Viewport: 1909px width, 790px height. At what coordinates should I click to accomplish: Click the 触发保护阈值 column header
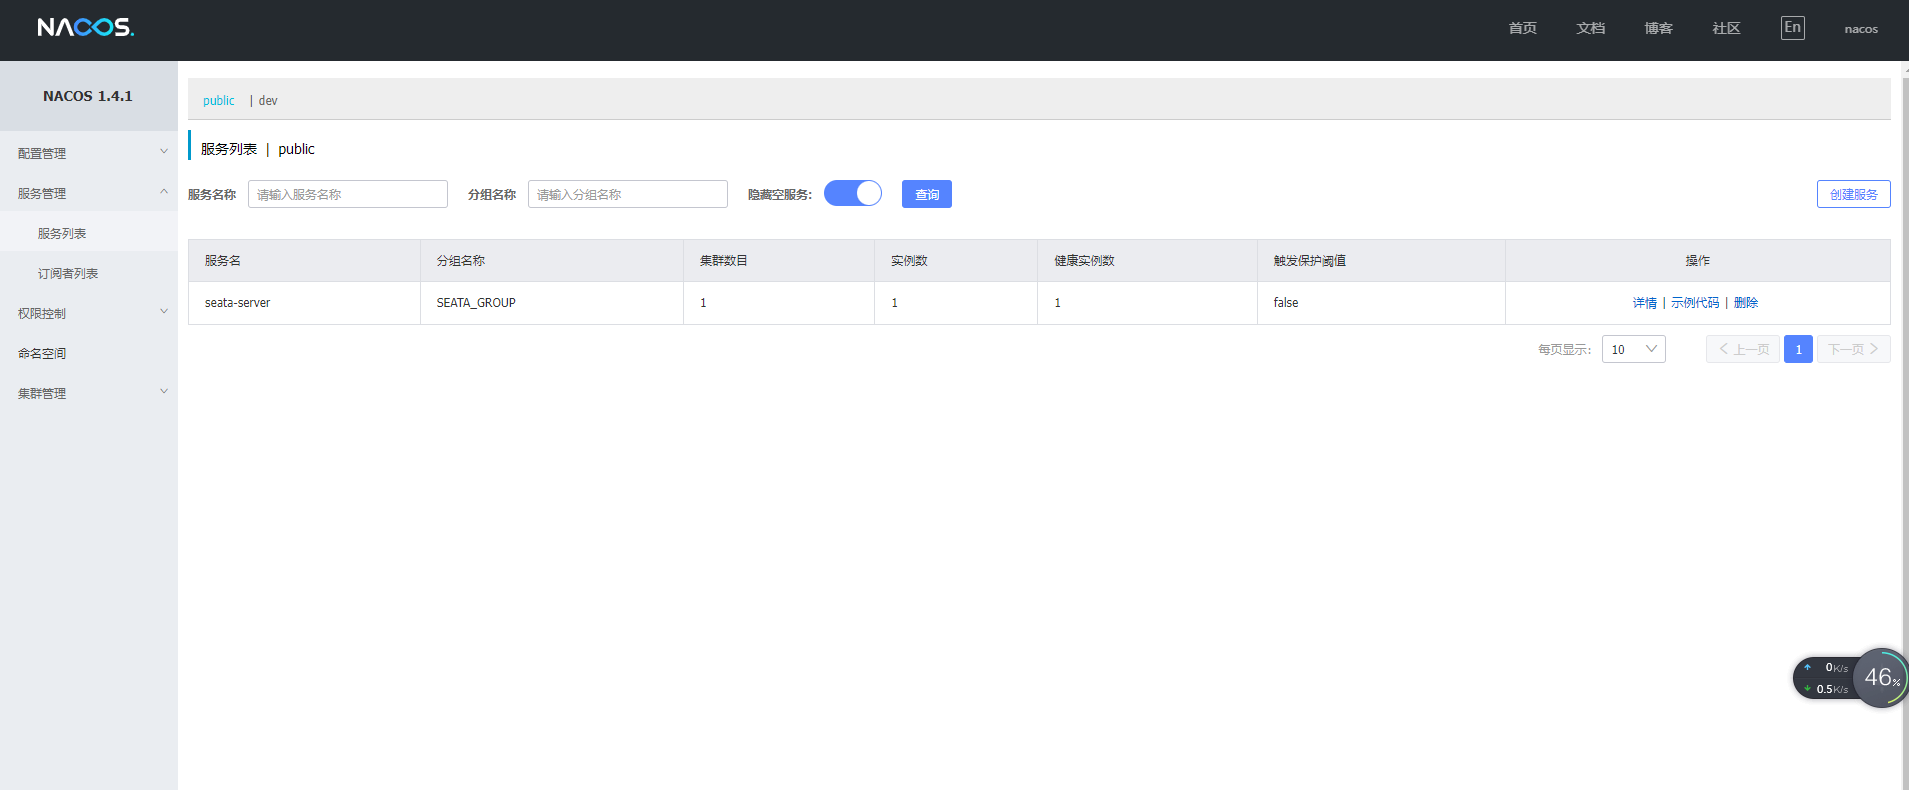1381,261
